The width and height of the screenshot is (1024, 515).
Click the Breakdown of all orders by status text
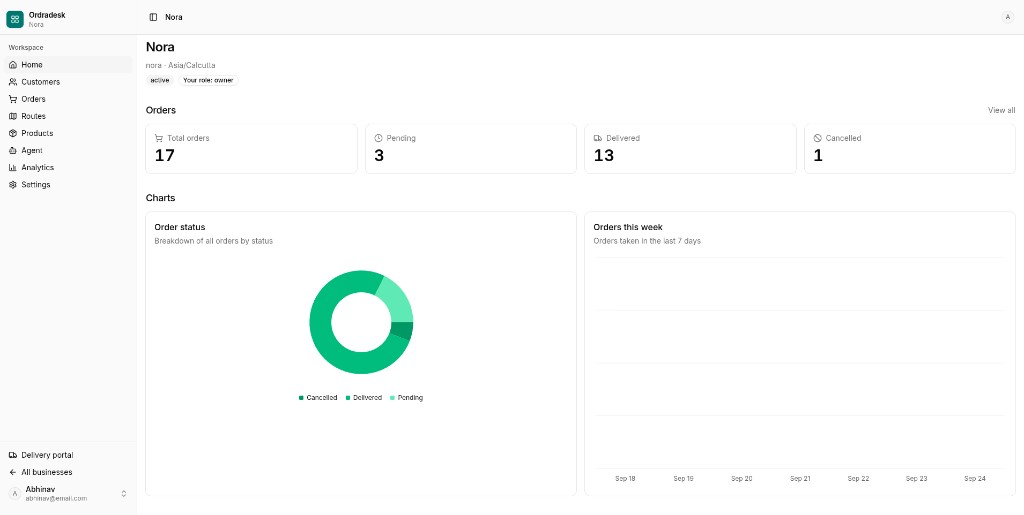tap(214, 241)
